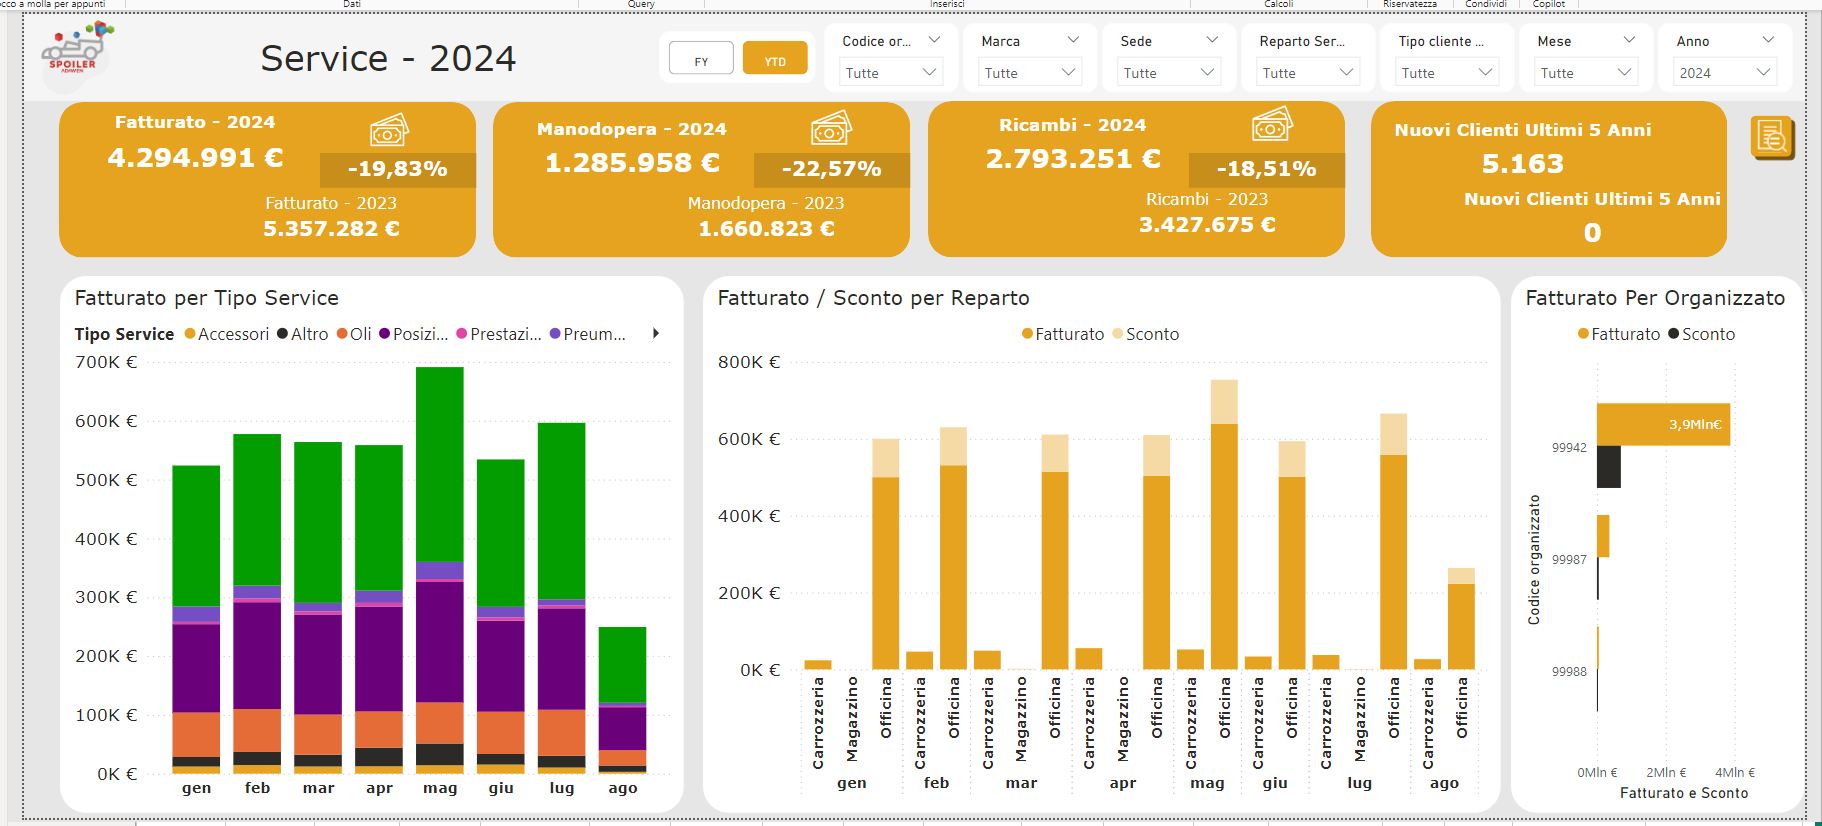Click the Accessori legend marker

(190, 334)
